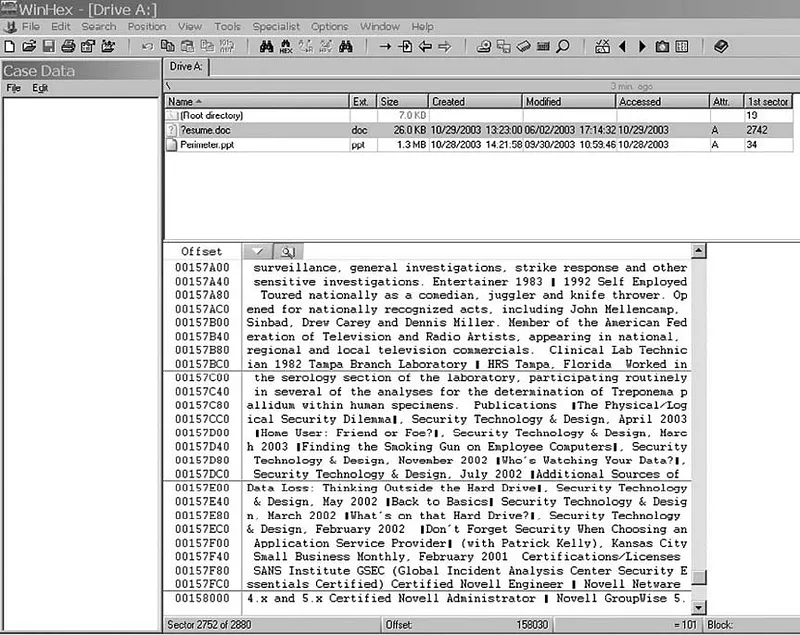Click the Find Hex Values icon
Screen dimensions: 800x635
(286, 47)
